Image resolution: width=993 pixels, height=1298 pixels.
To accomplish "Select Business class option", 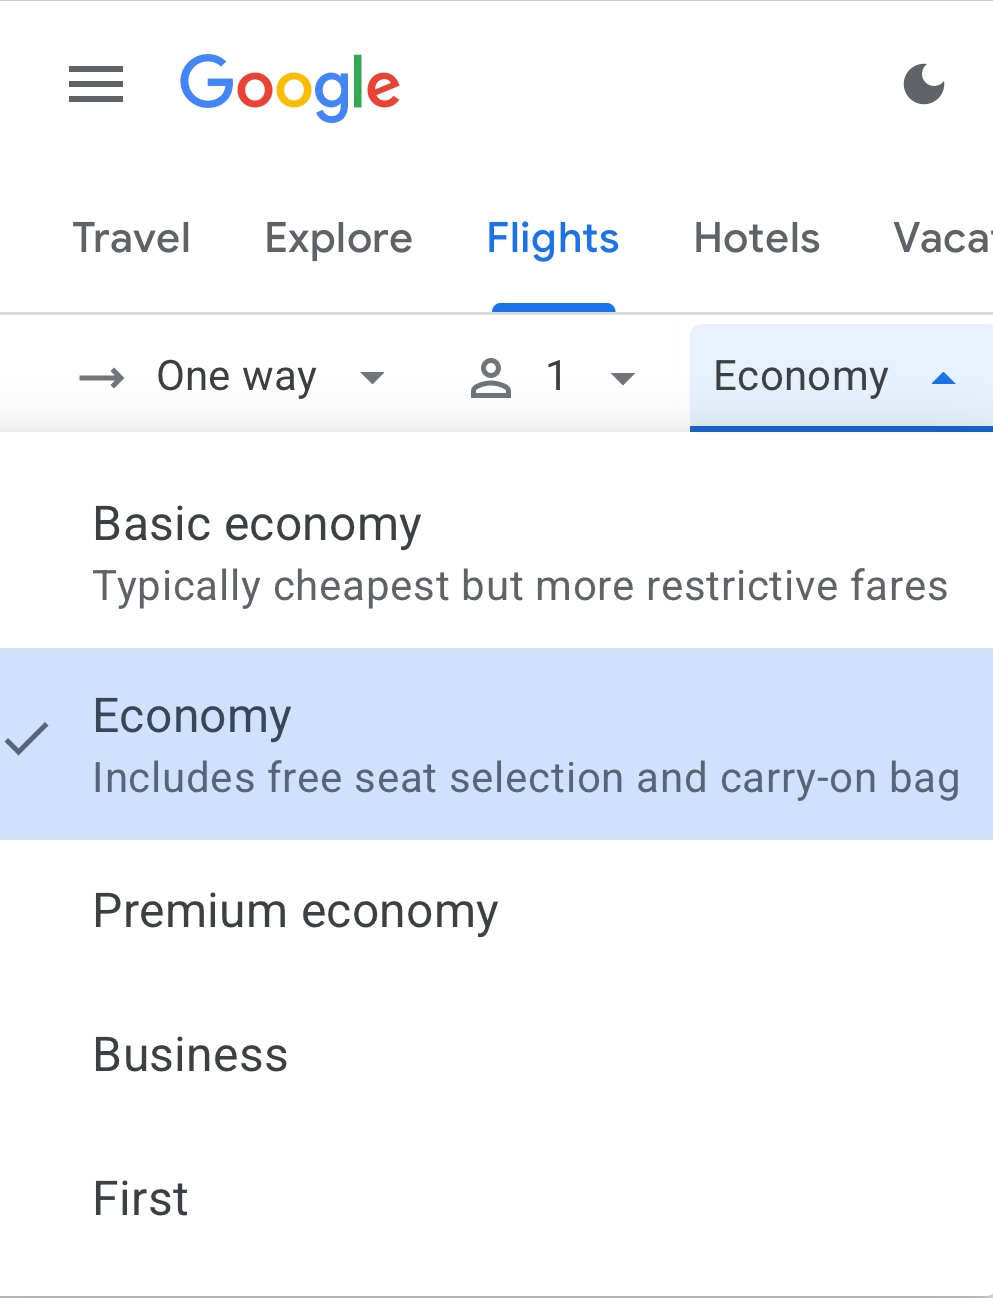I will tap(190, 1055).
